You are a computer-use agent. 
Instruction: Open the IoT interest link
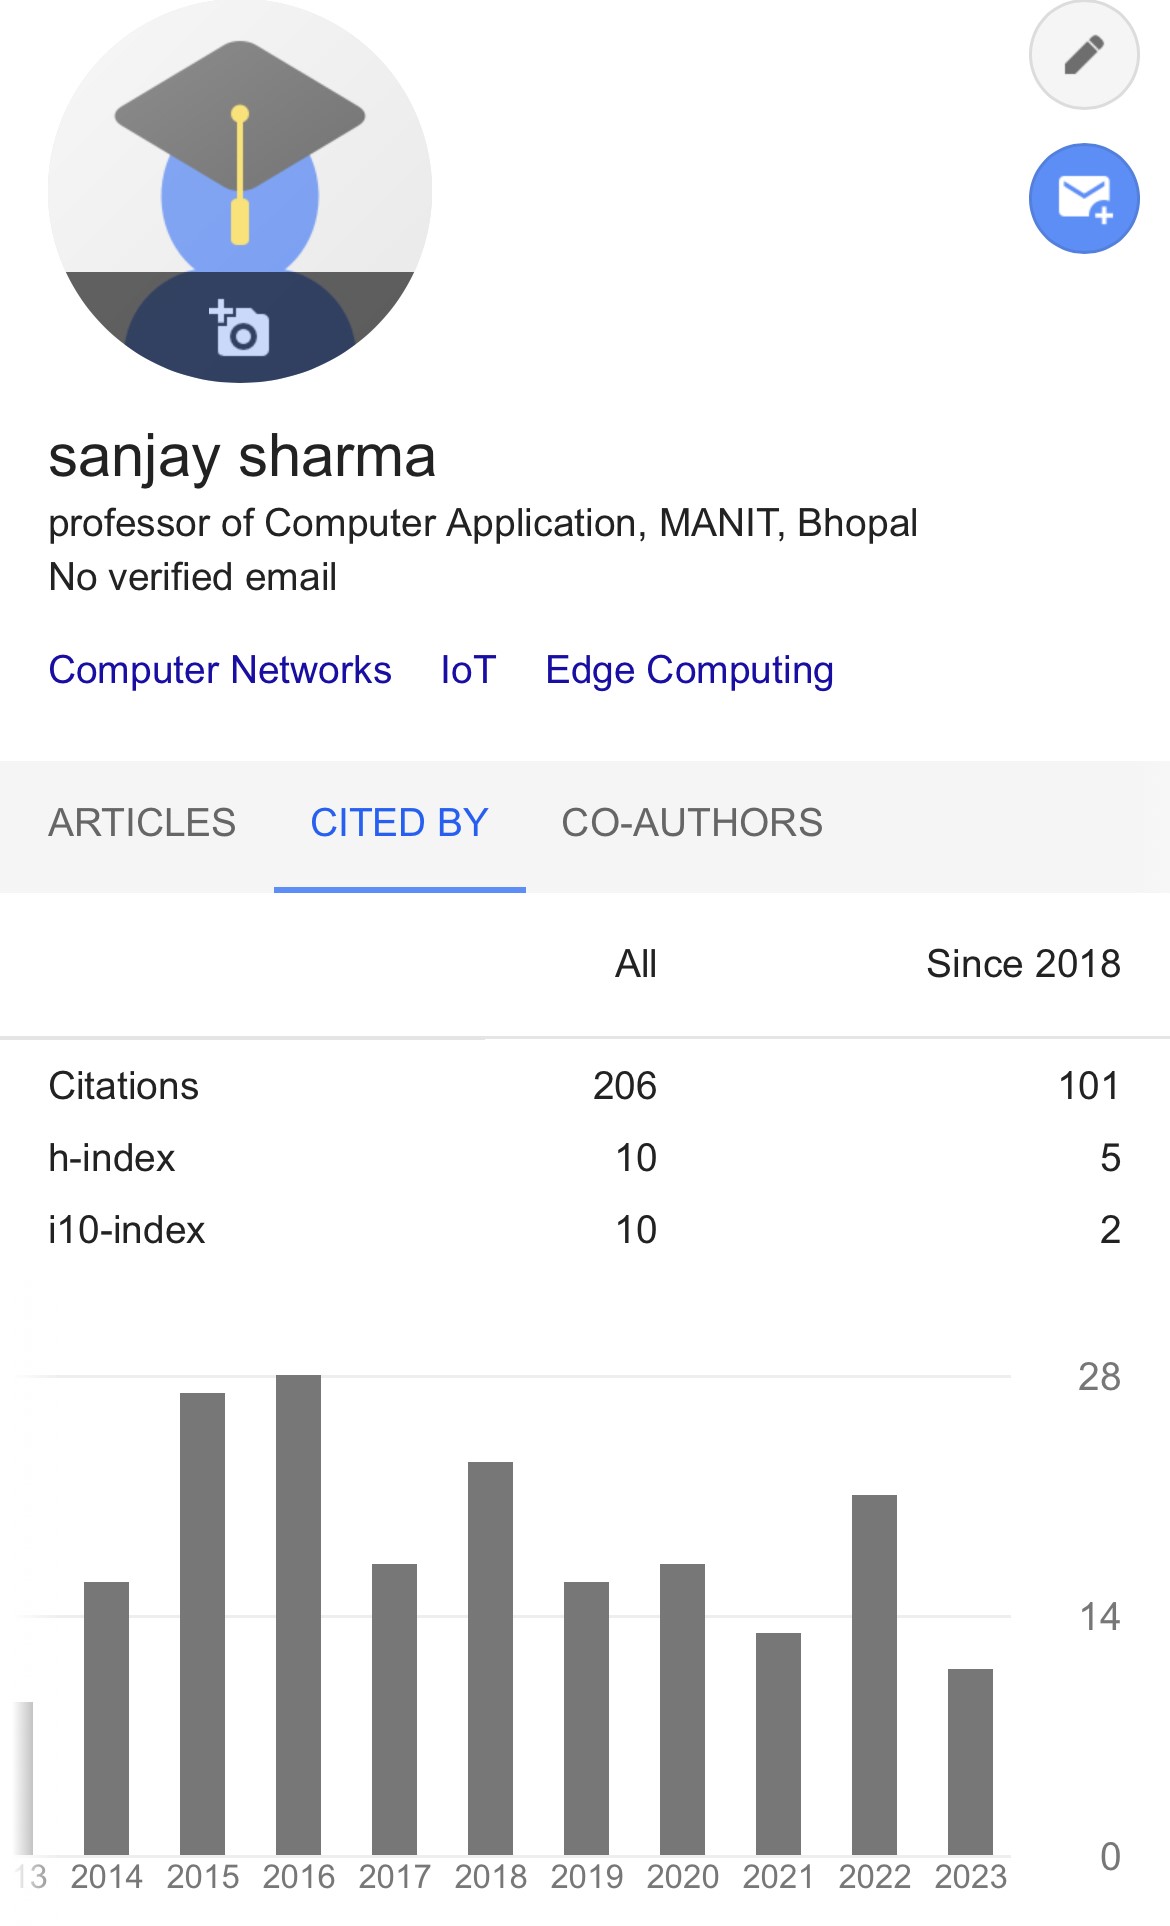click(468, 670)
